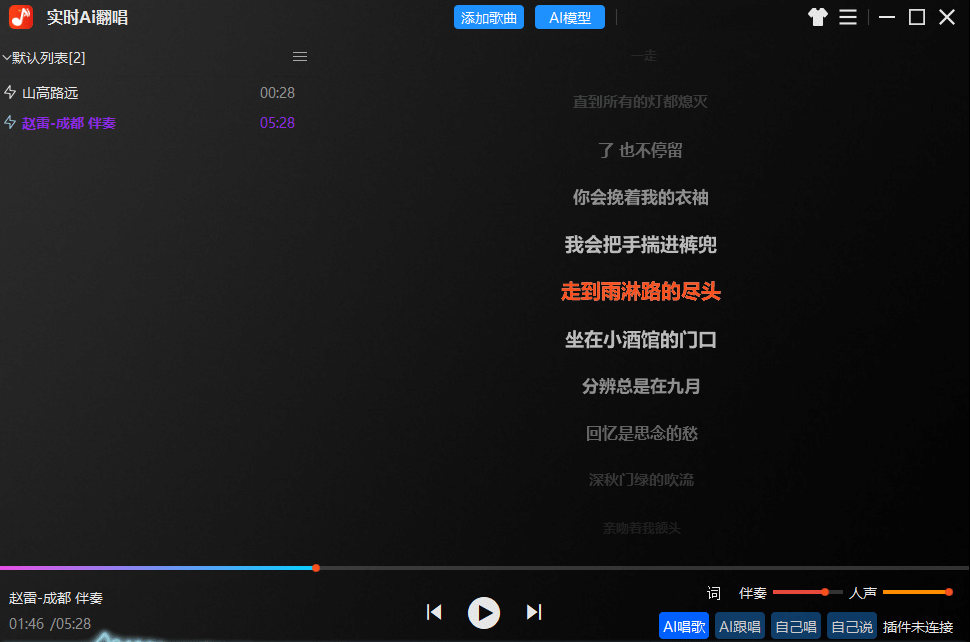Click the 添加歌曲 button

click(488, 17)
